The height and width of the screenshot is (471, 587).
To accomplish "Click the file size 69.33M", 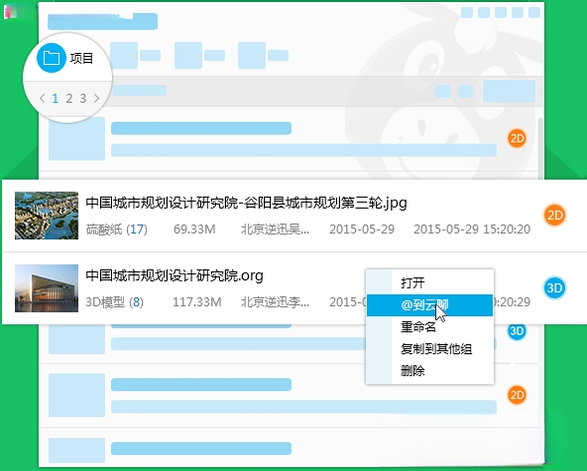I will (x=194, y=229).
